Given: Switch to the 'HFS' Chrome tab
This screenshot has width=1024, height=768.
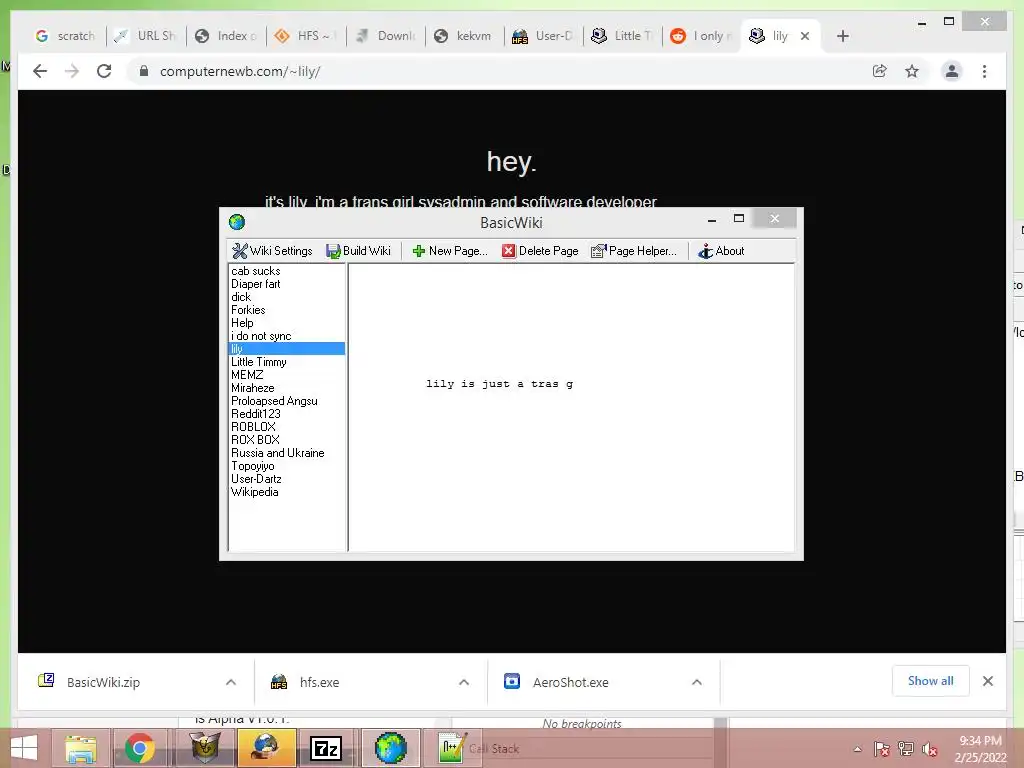Looking at the screenshot, I should click(306, 36).
